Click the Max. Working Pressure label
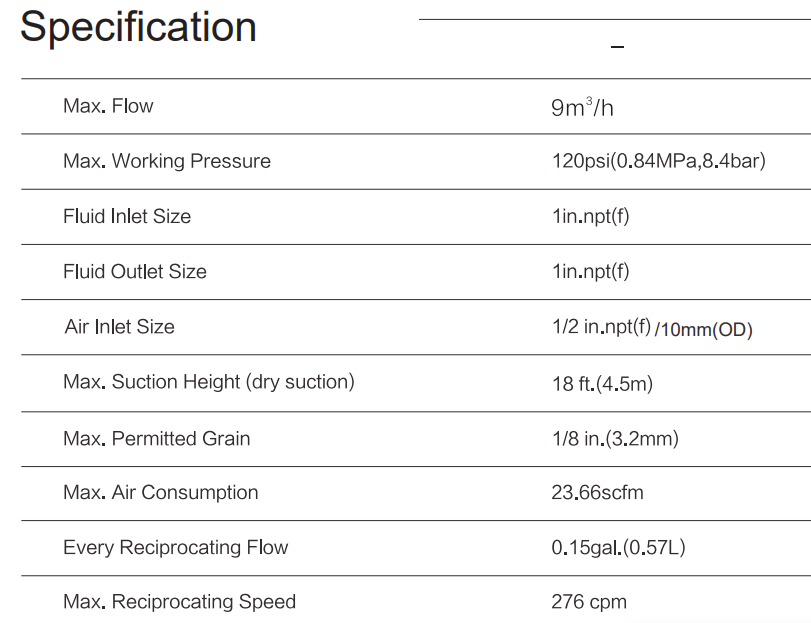This screenshot has height=623, width=811. coord(167,161)
